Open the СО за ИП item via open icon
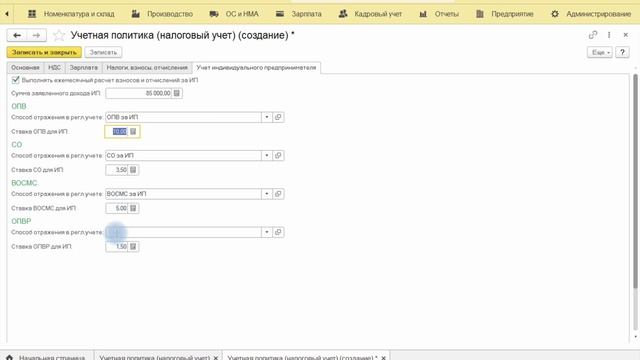Image resolution: width=640 pixels, height=360 pixels. point(278,156)
